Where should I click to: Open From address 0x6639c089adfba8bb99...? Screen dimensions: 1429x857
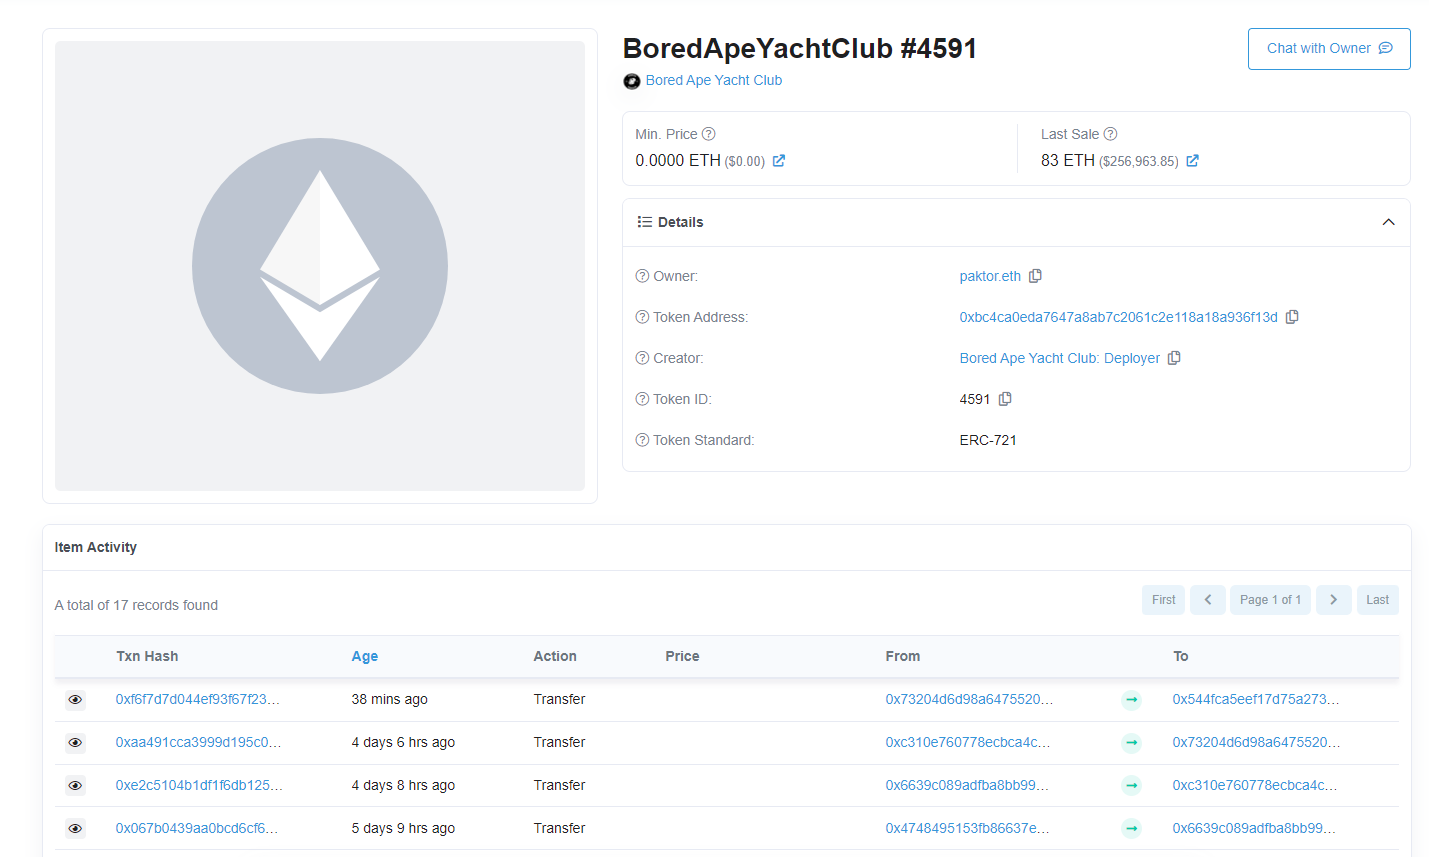point(967,785)
